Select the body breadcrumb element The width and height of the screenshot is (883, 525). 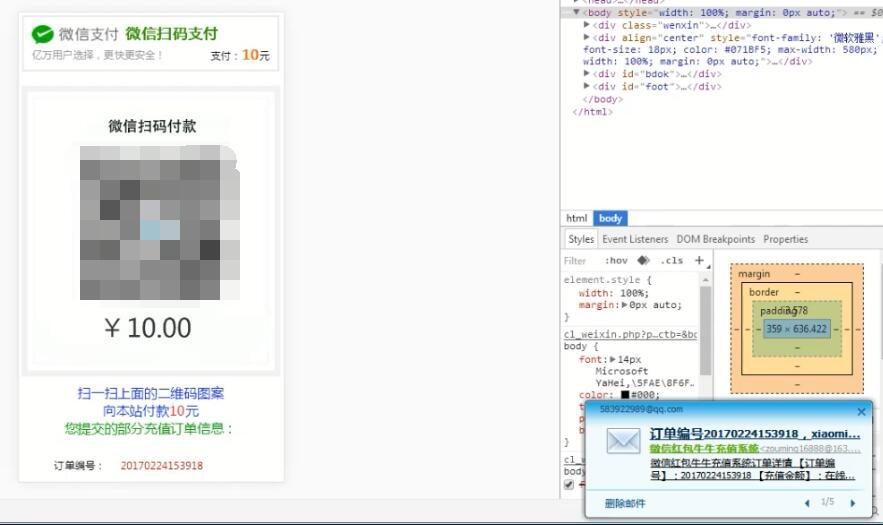click(610, 218)
